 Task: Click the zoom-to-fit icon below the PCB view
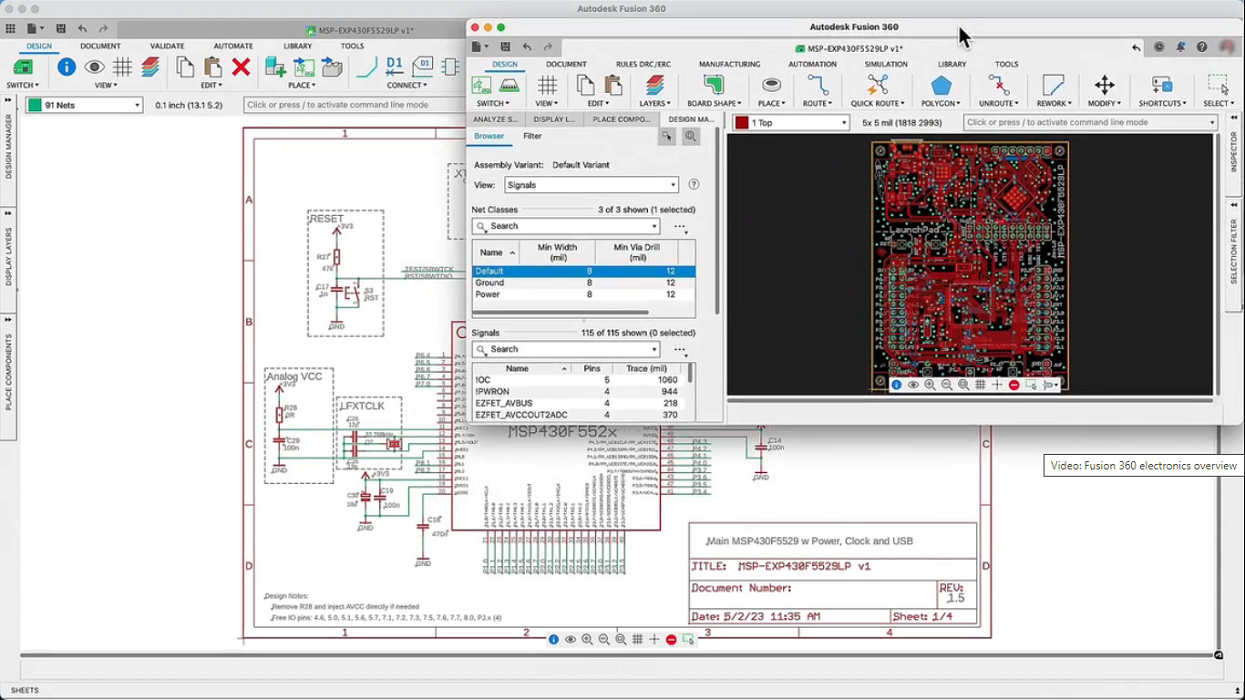pos(961,384)
